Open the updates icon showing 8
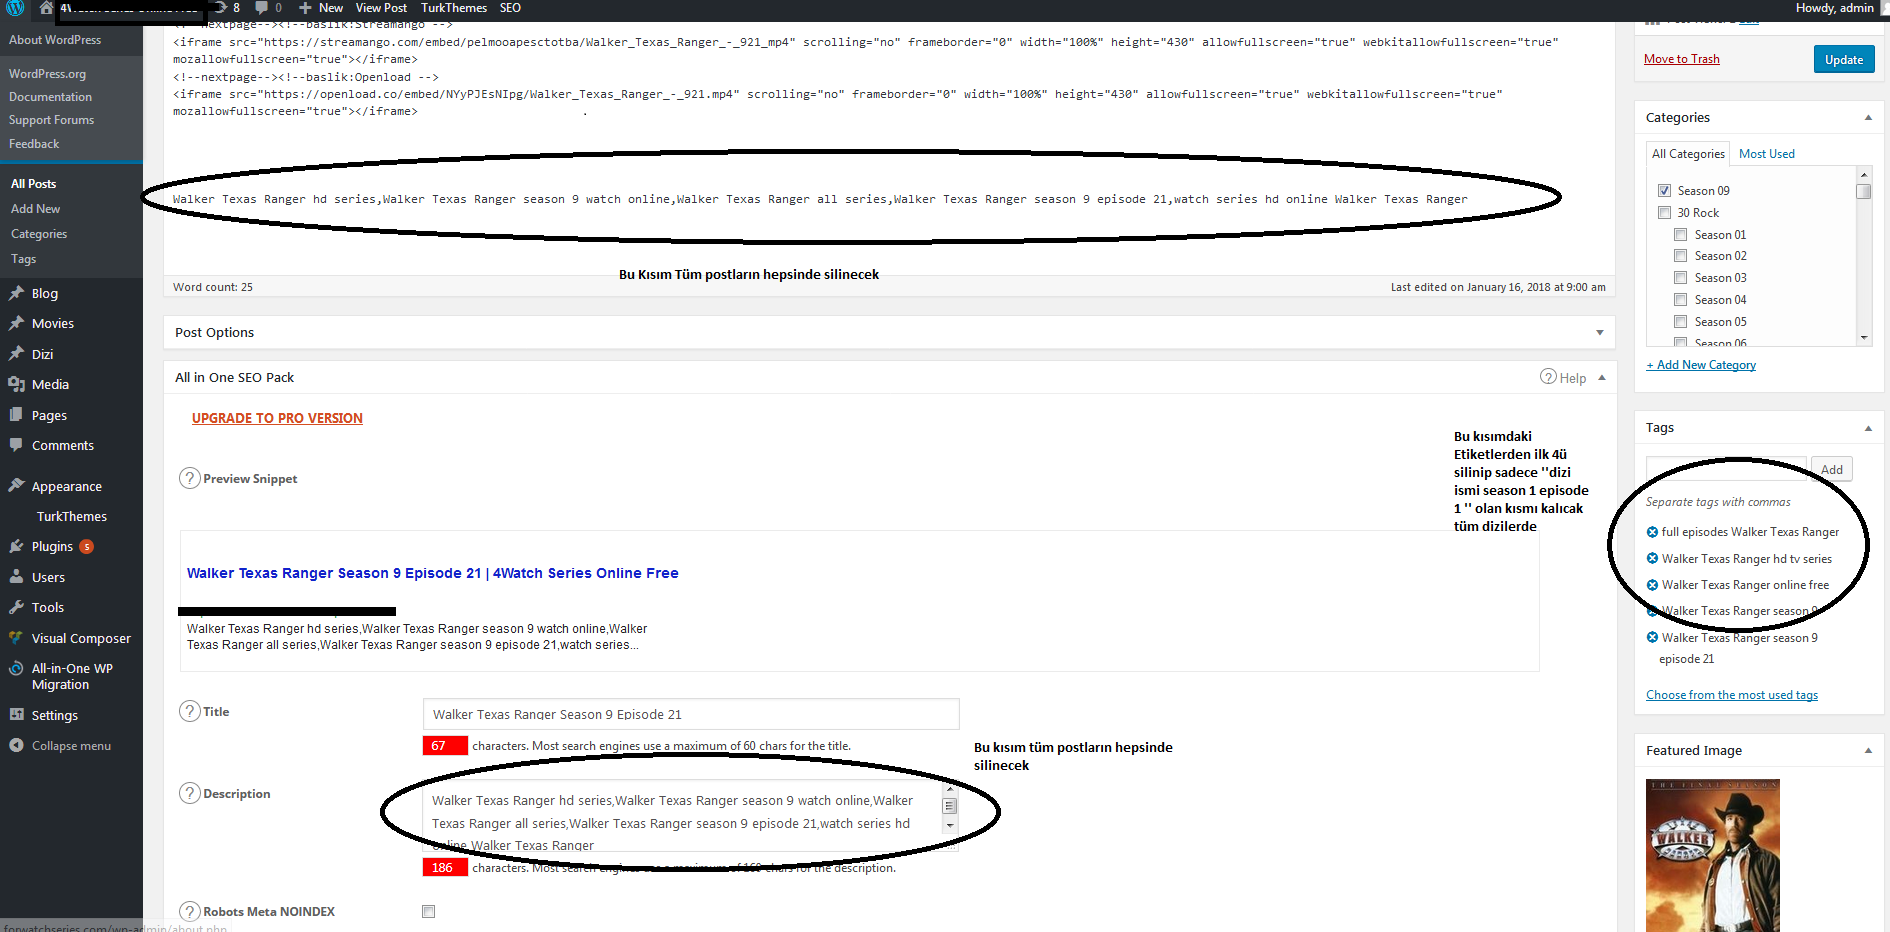Screen dimensions: 1890x932 [x=222, y=7]
